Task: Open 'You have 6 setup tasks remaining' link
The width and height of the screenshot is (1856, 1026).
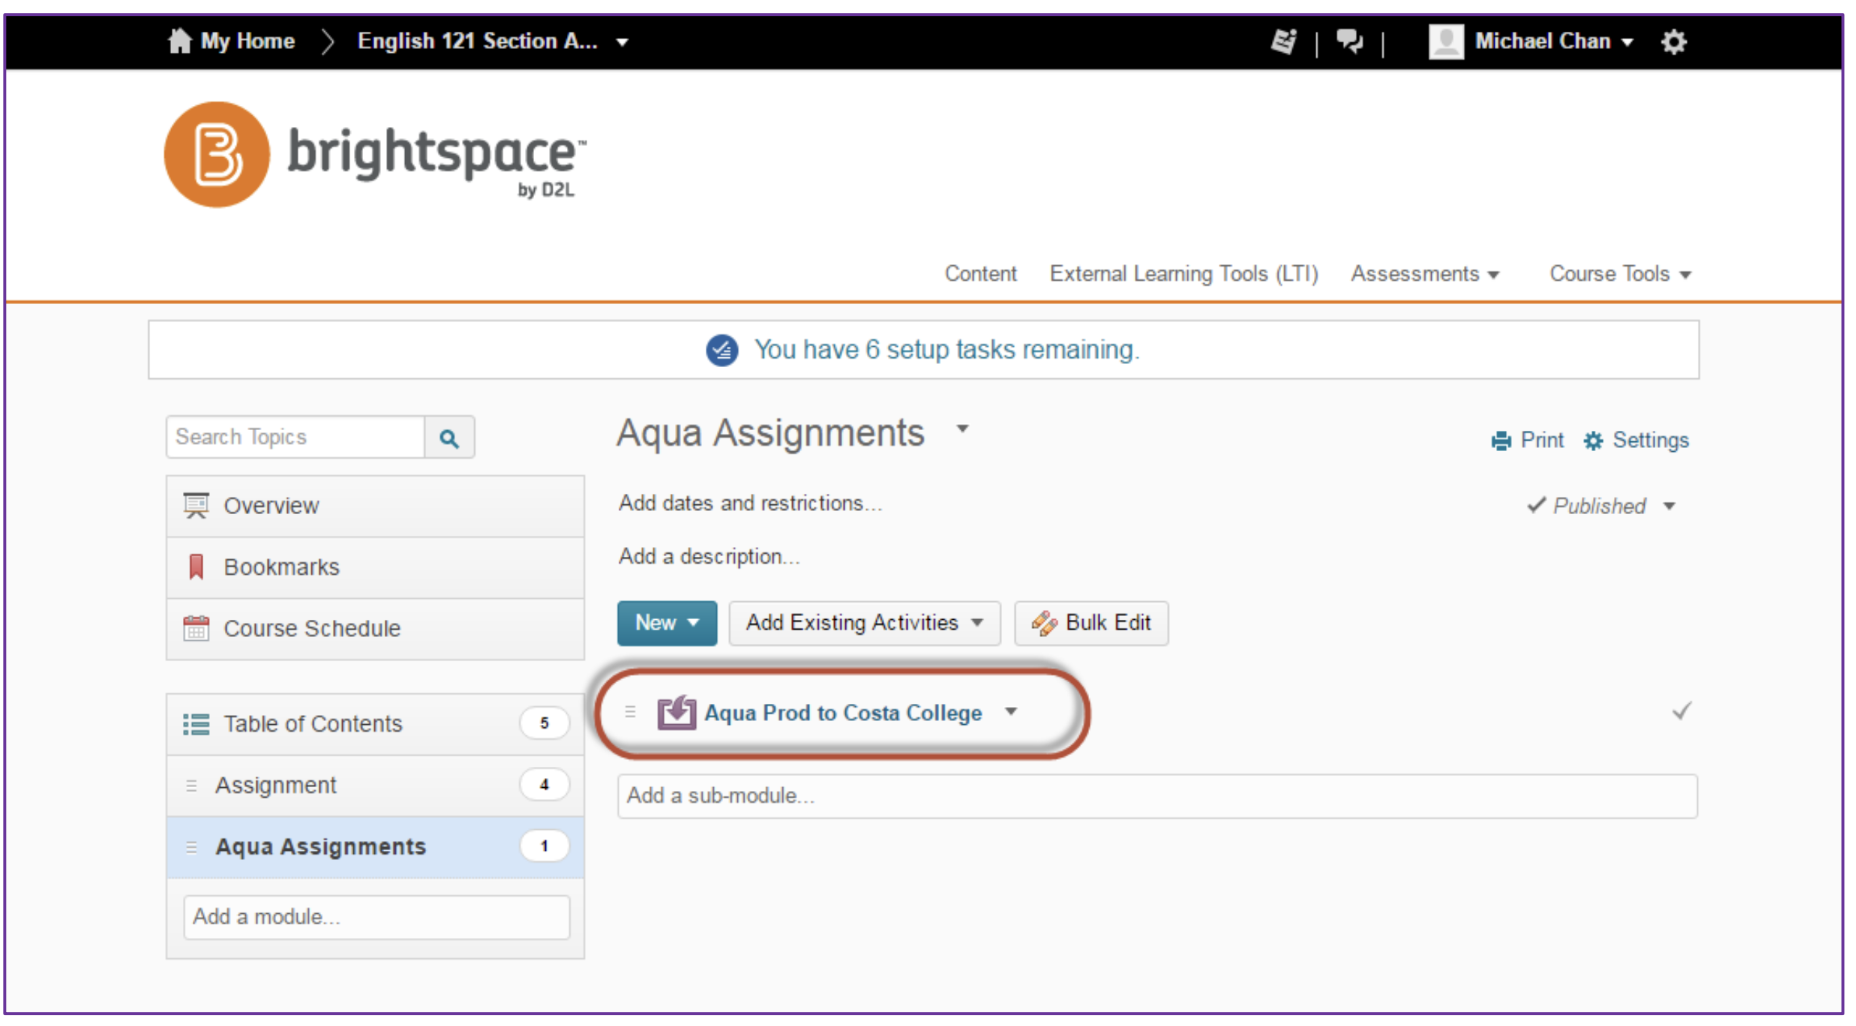Action: tap(946, 350)
